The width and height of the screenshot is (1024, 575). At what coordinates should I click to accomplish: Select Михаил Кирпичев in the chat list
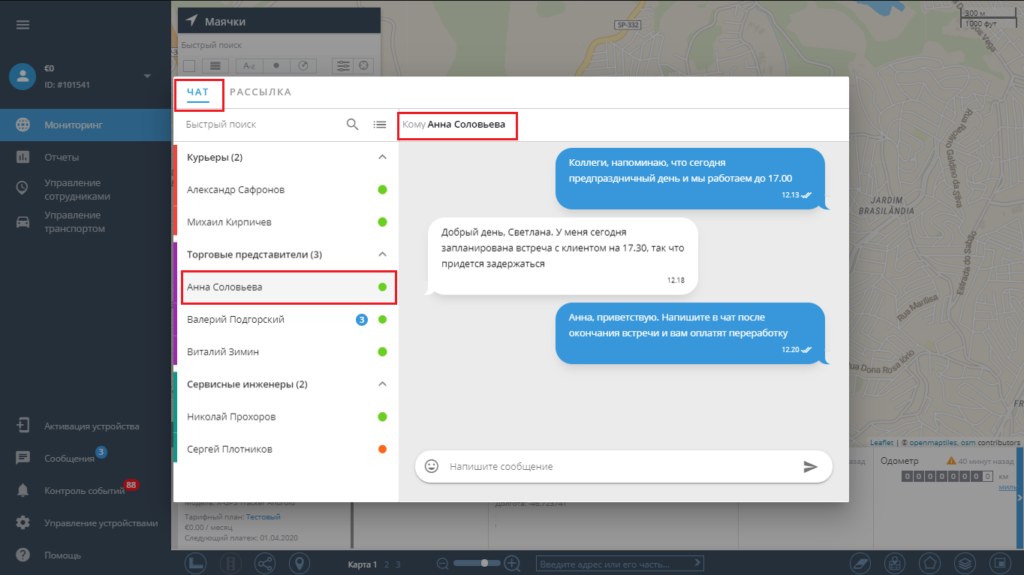(x=286, y=222)
